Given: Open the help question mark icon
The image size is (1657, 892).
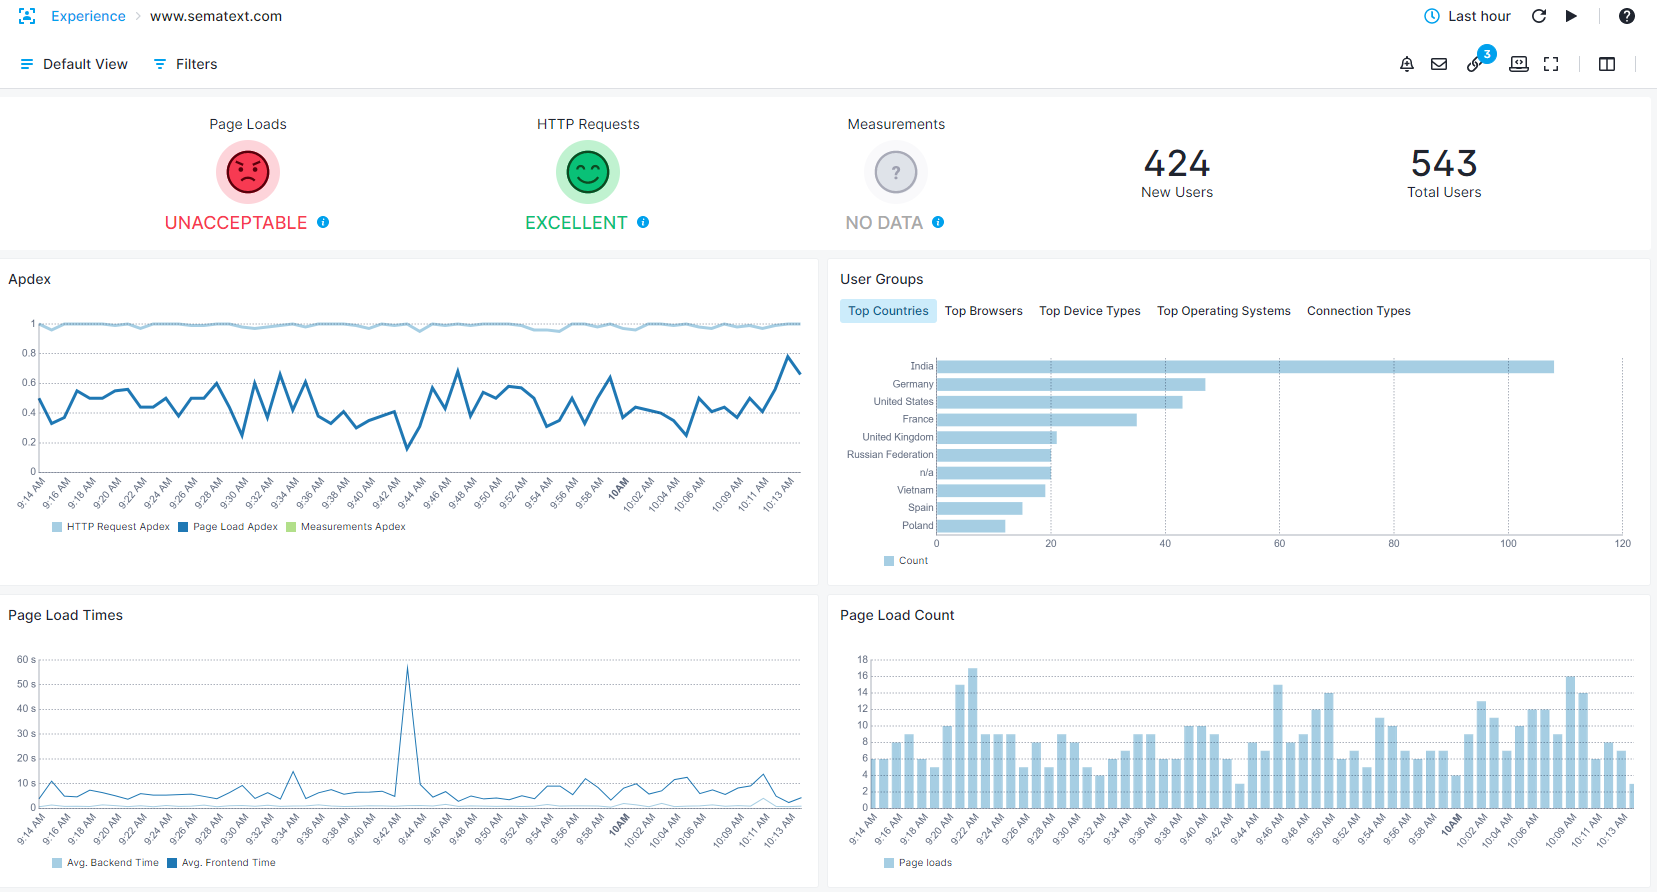Looking at the screenshot, I should [1627, 16].
